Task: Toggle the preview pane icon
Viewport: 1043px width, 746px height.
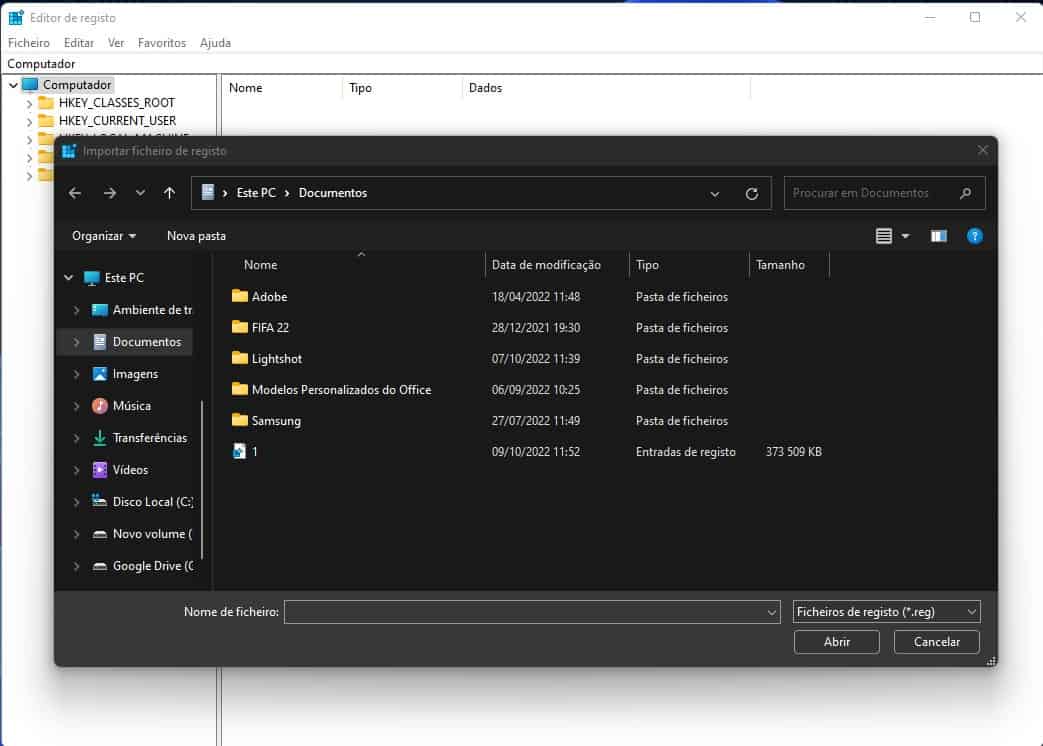Action: coord(939,236)
